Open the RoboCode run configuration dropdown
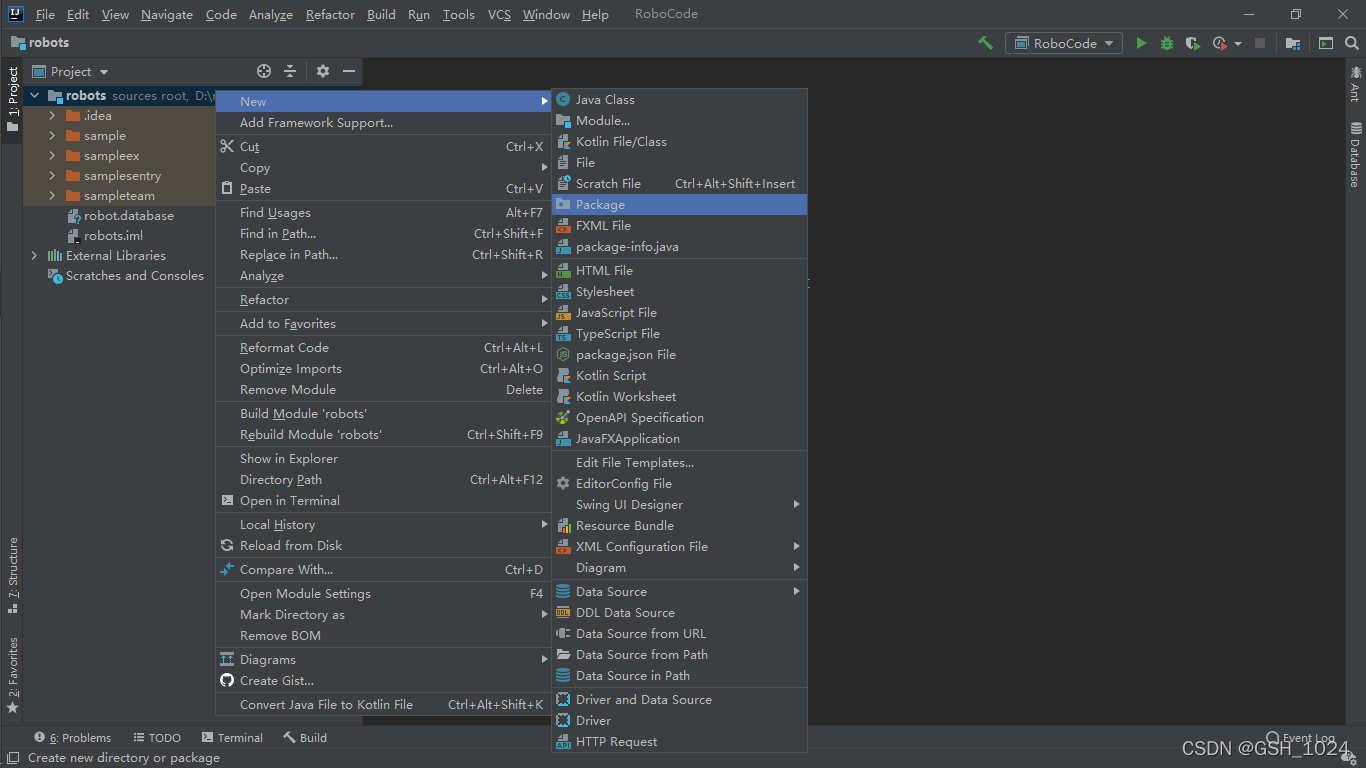 point(1065,43)
